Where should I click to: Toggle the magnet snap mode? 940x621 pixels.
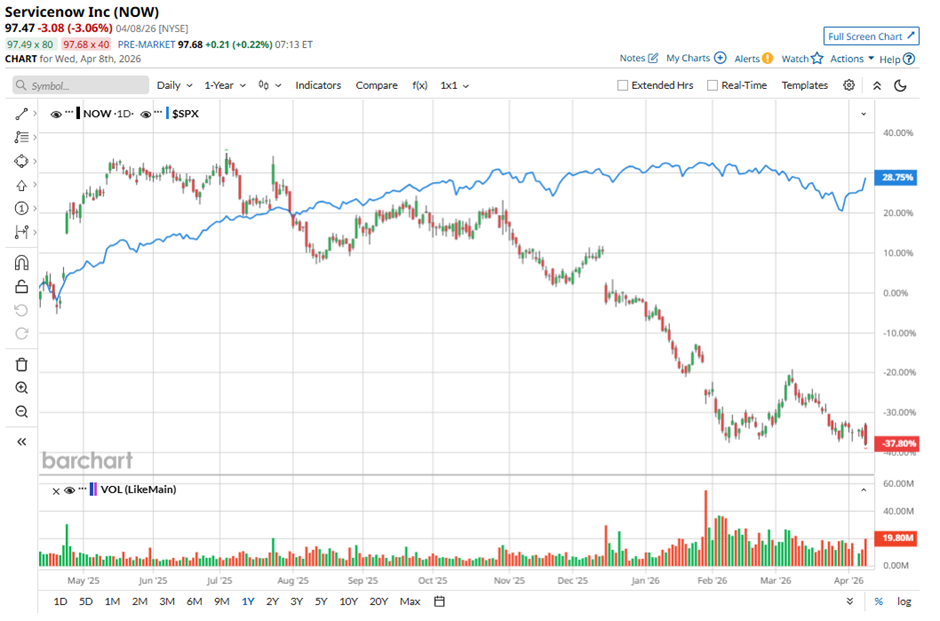(22, 263)
